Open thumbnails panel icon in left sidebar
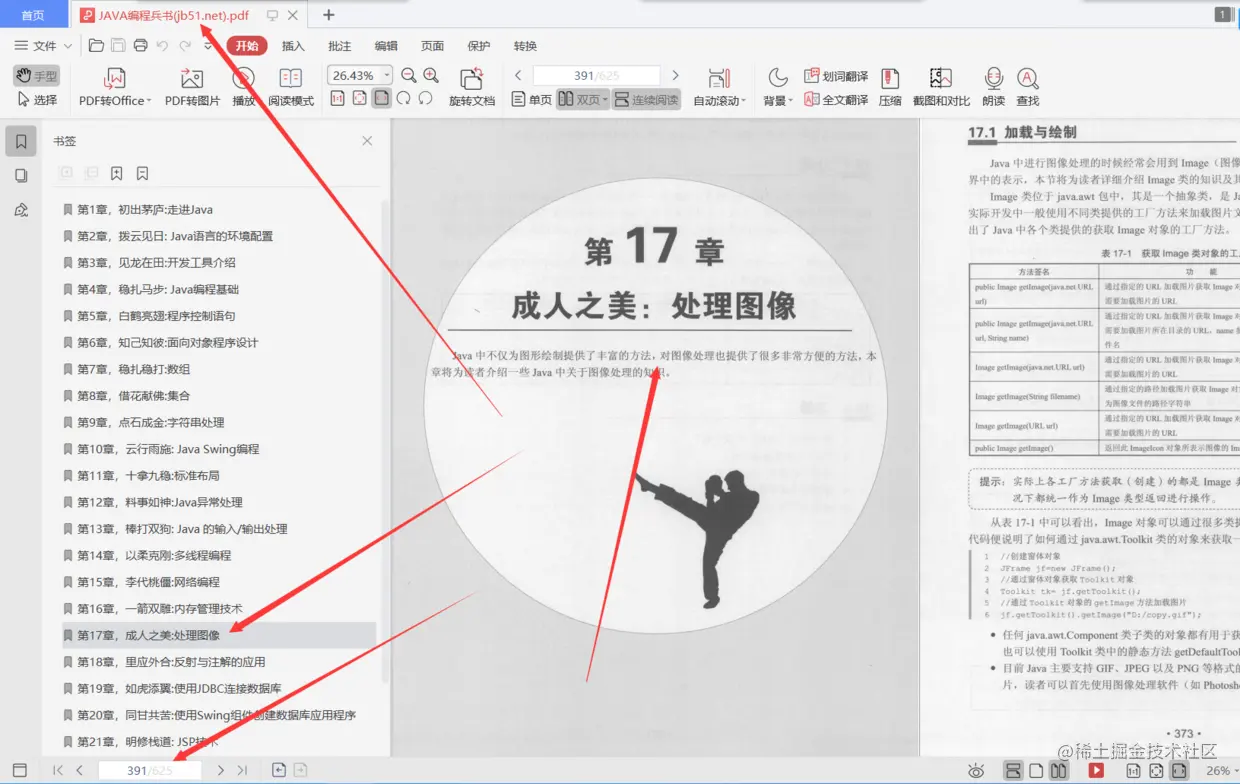 point(21,175)
